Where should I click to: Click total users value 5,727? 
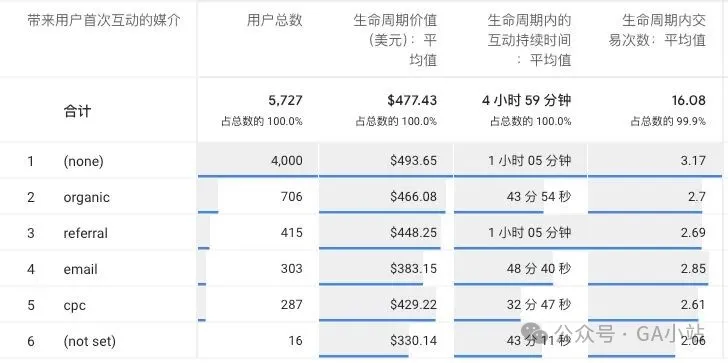[285, 100]
